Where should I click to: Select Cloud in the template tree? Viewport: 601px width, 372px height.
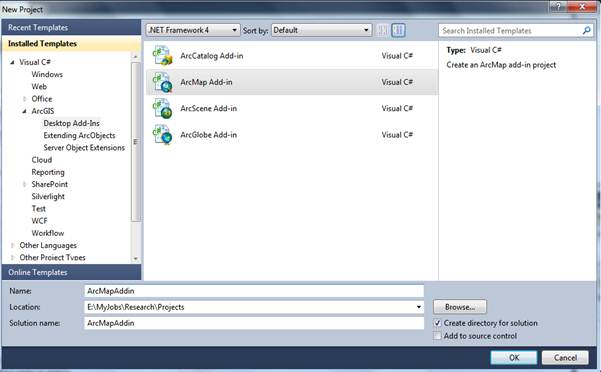(x=42, y=160)
